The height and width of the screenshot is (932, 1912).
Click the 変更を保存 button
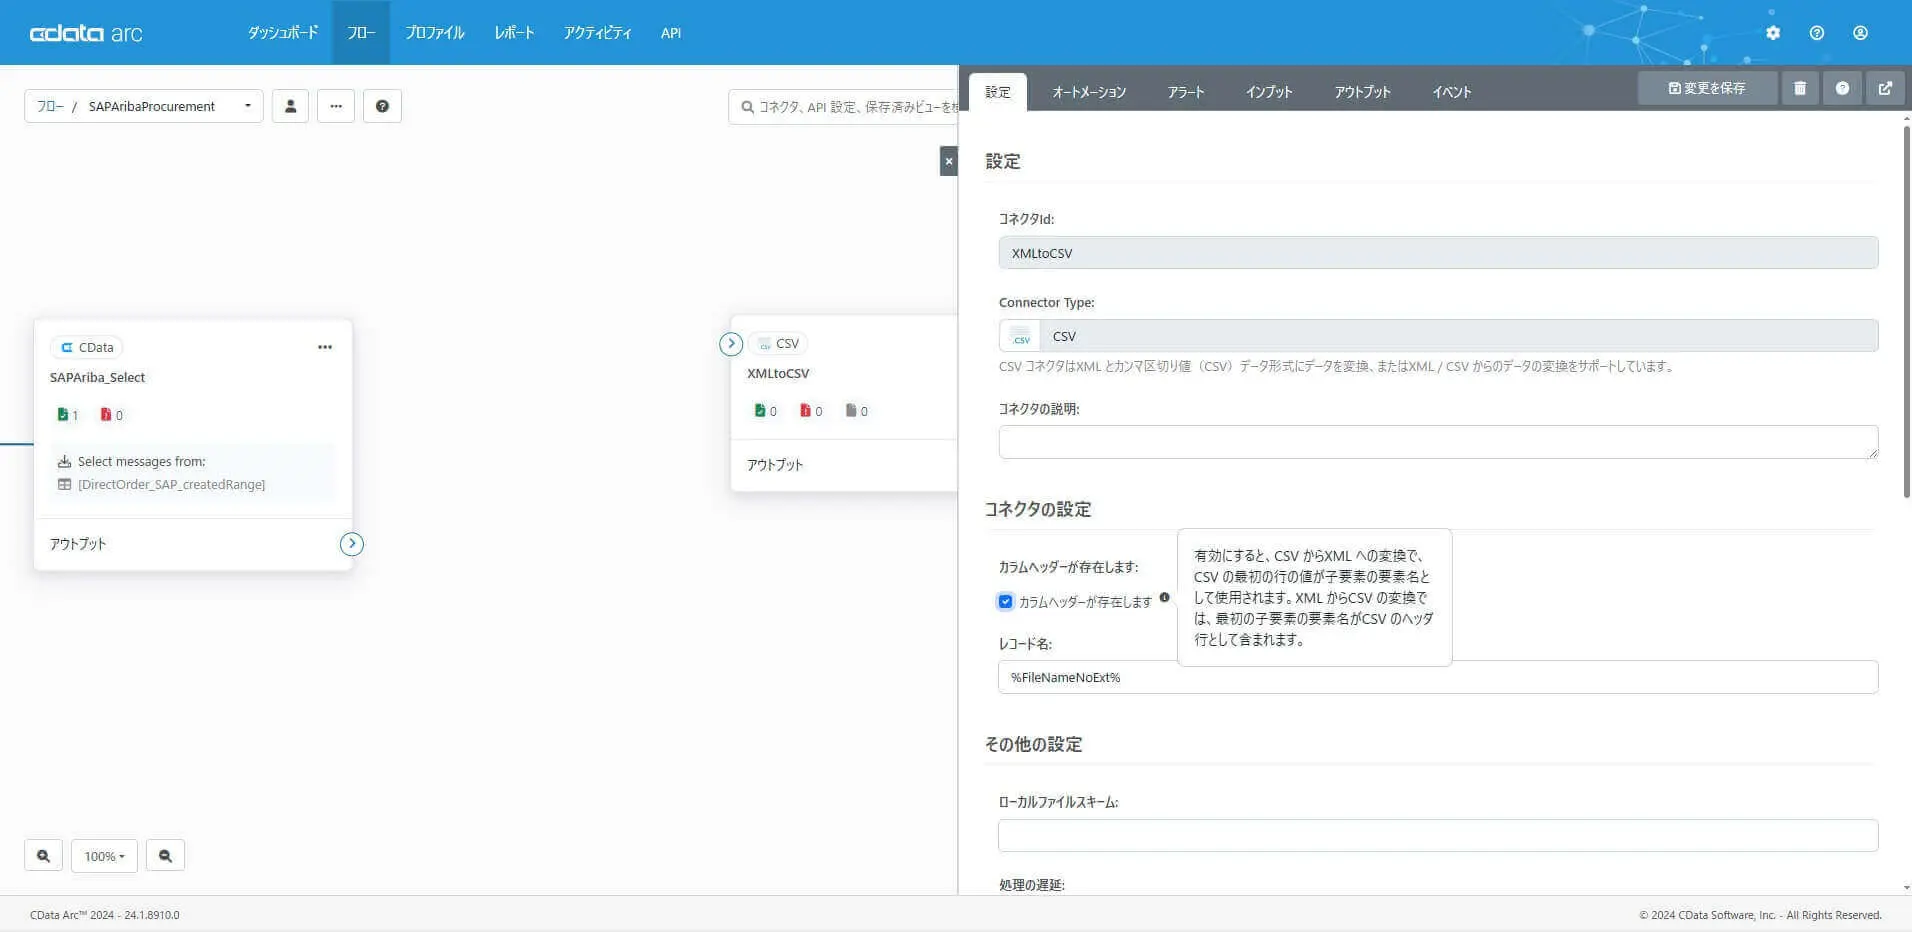coord(1707,88)
